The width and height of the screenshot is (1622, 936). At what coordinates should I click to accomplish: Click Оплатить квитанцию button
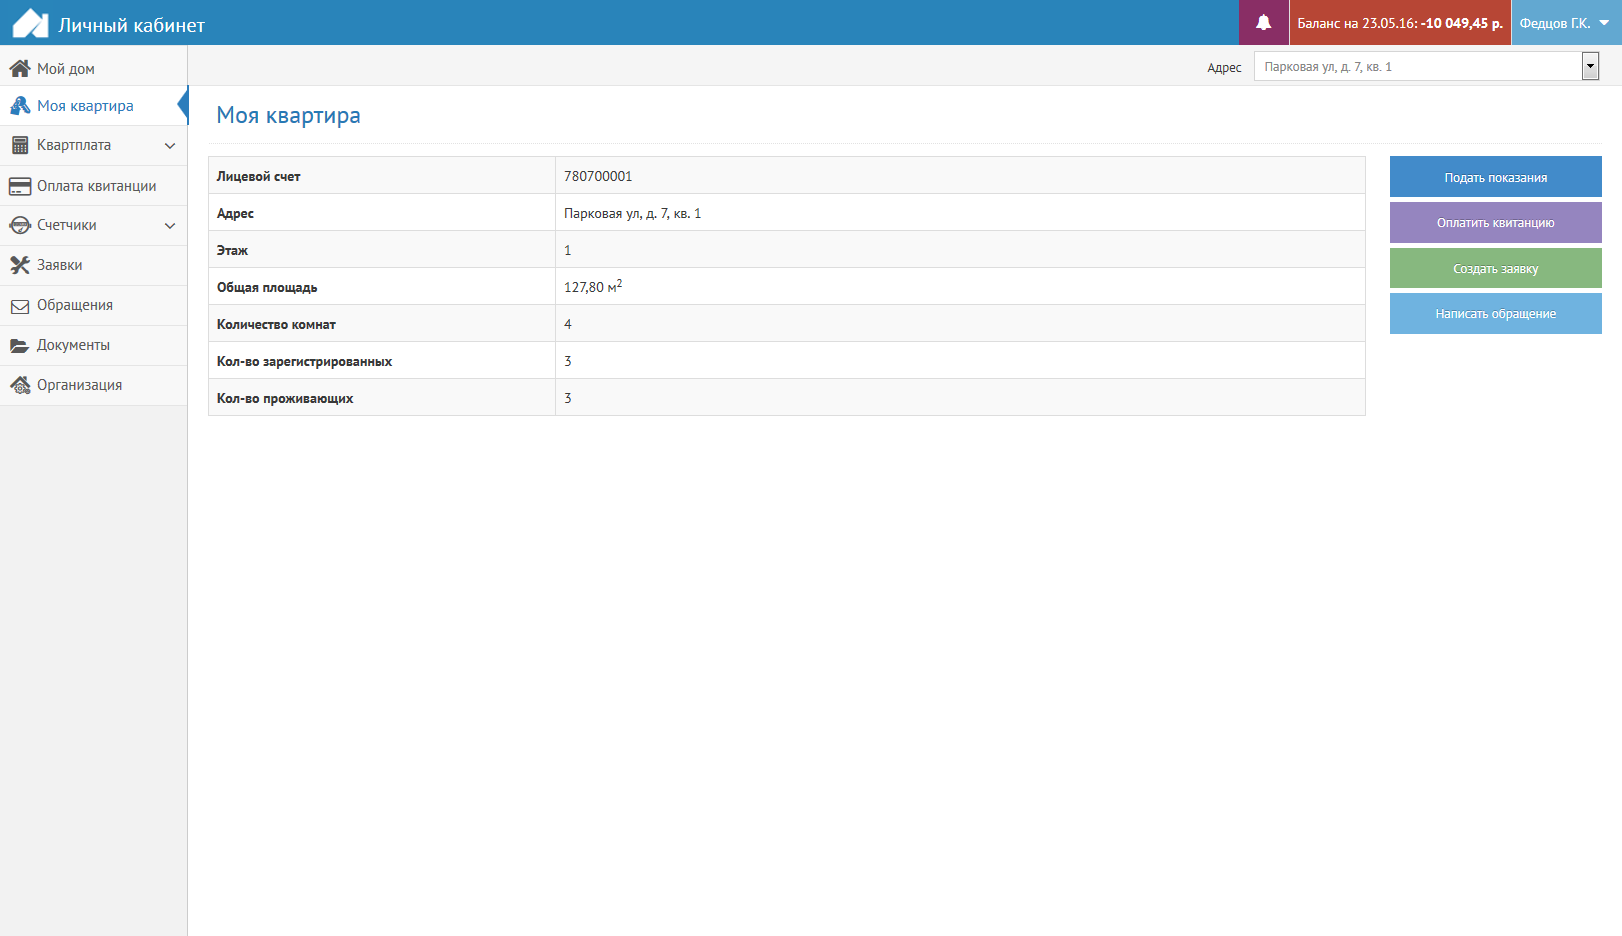point(1496,222)
